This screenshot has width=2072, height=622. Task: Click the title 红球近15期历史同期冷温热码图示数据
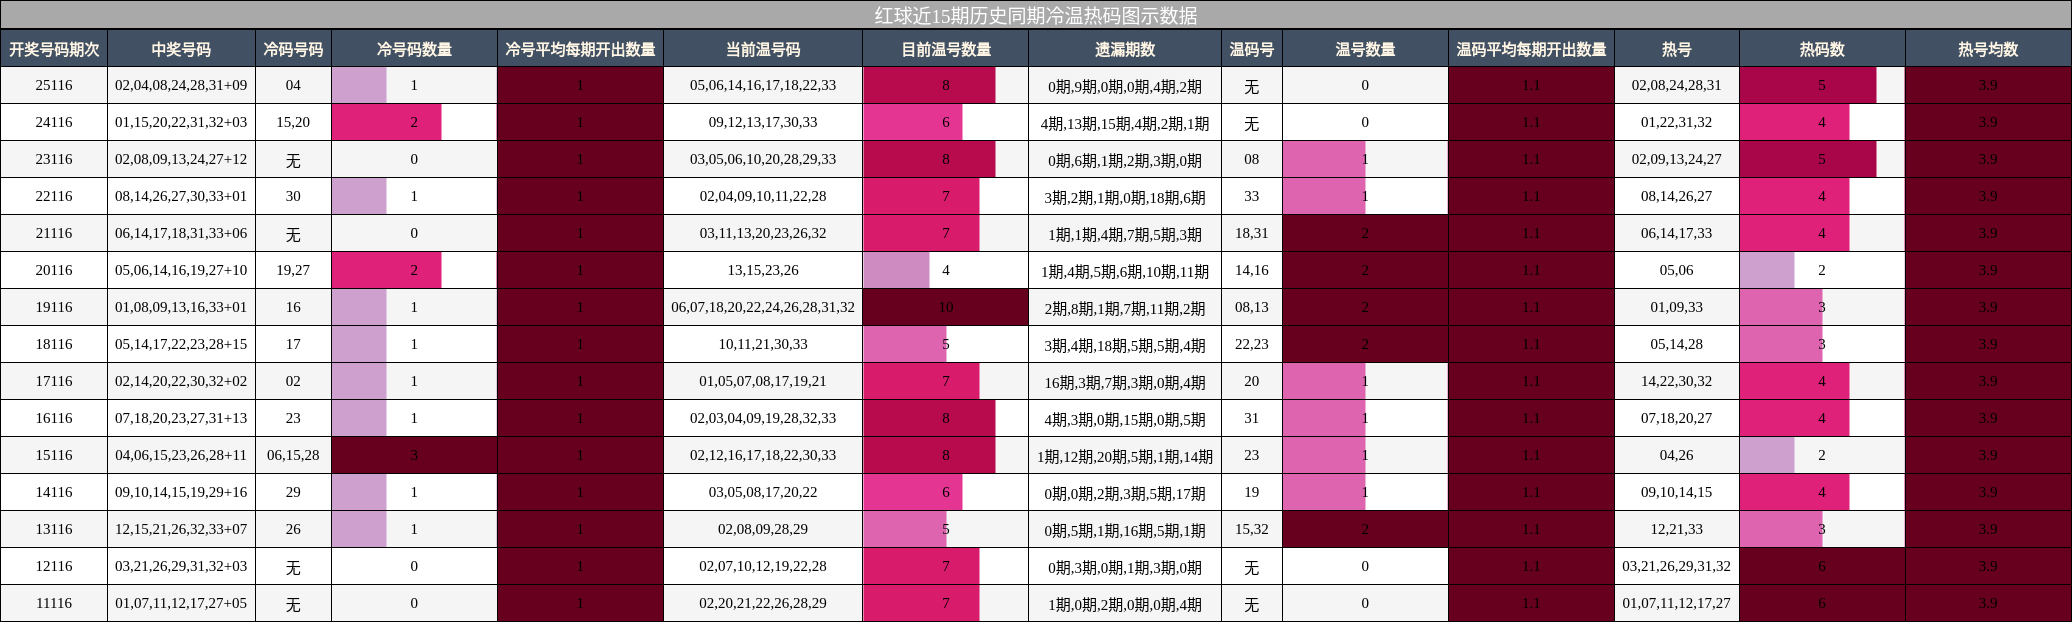point(1036,15)
